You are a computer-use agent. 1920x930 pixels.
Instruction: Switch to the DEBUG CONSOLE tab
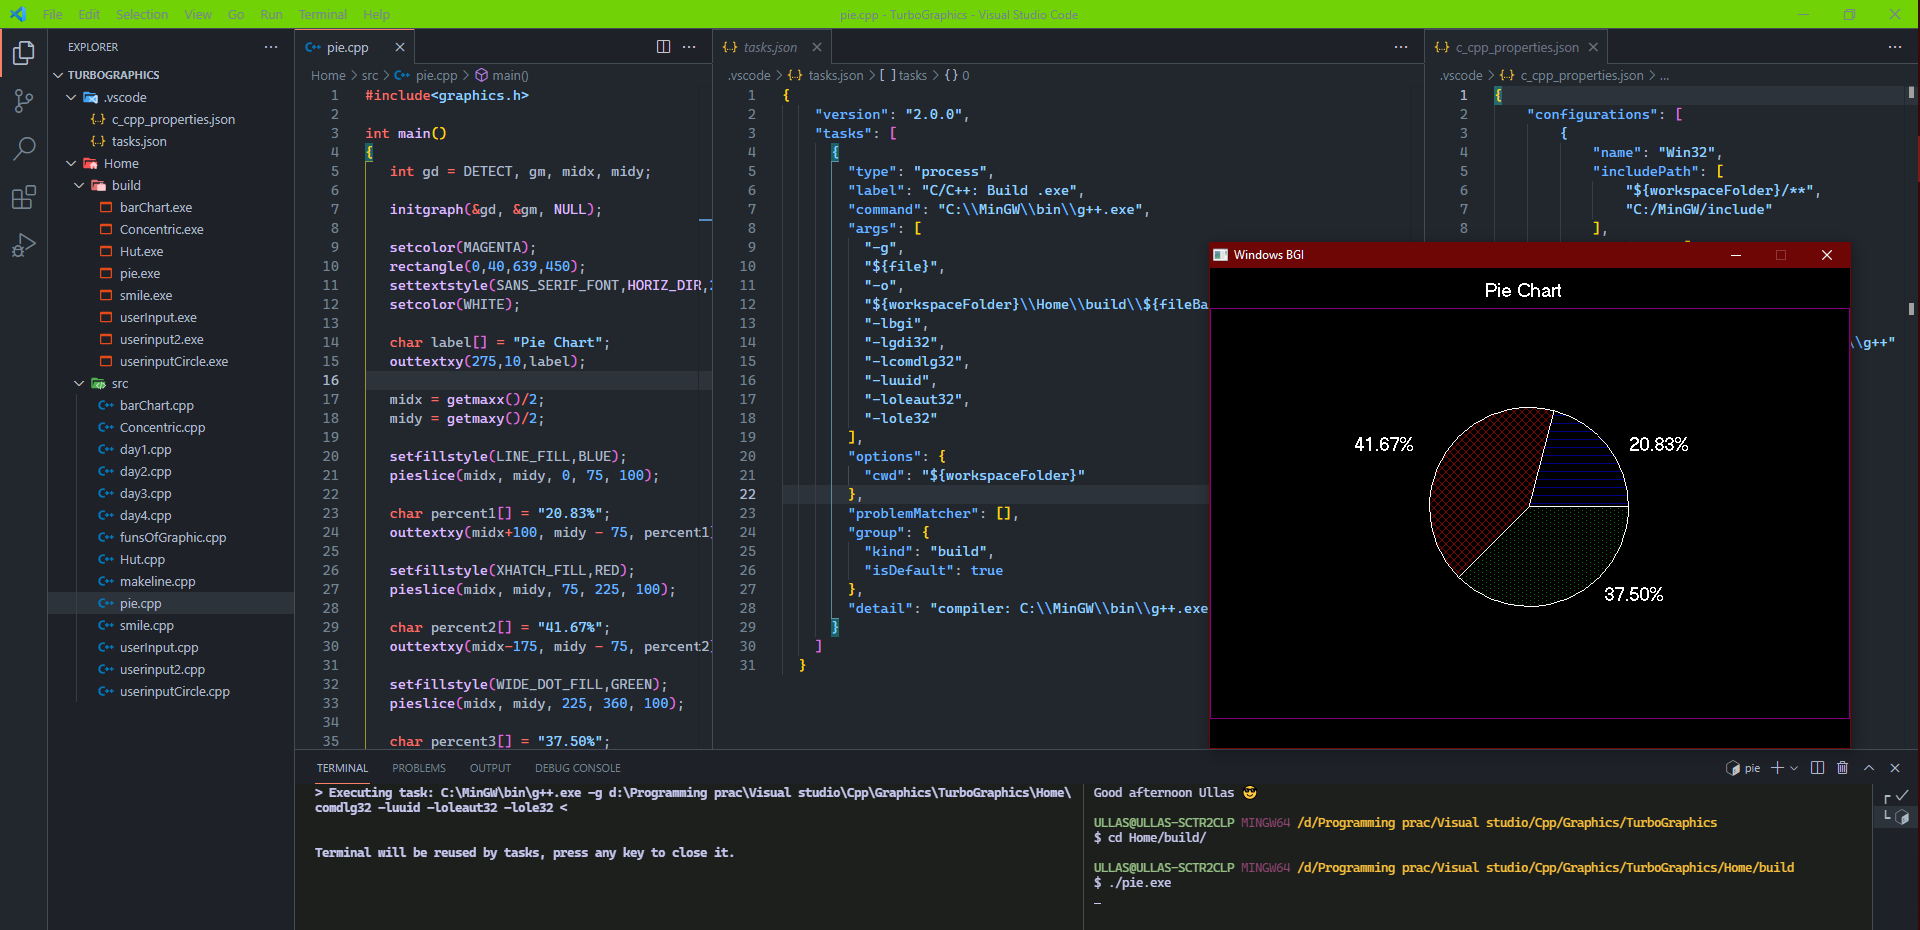[x=578, y=768]
